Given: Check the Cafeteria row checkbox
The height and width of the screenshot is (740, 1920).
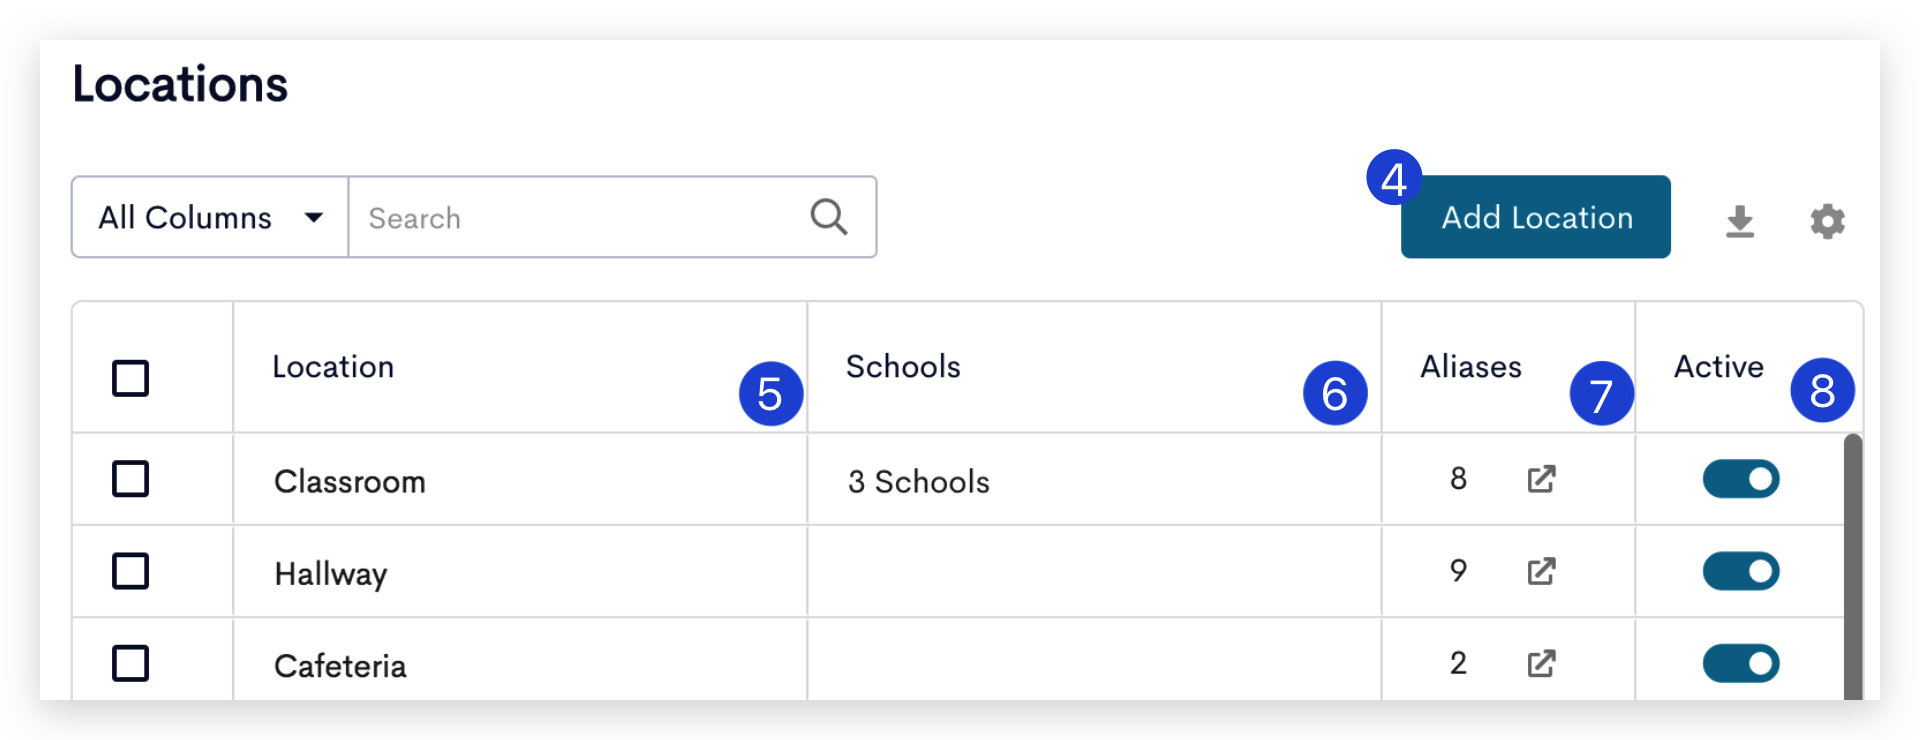Looking at the screenshot, I should 131,663.
